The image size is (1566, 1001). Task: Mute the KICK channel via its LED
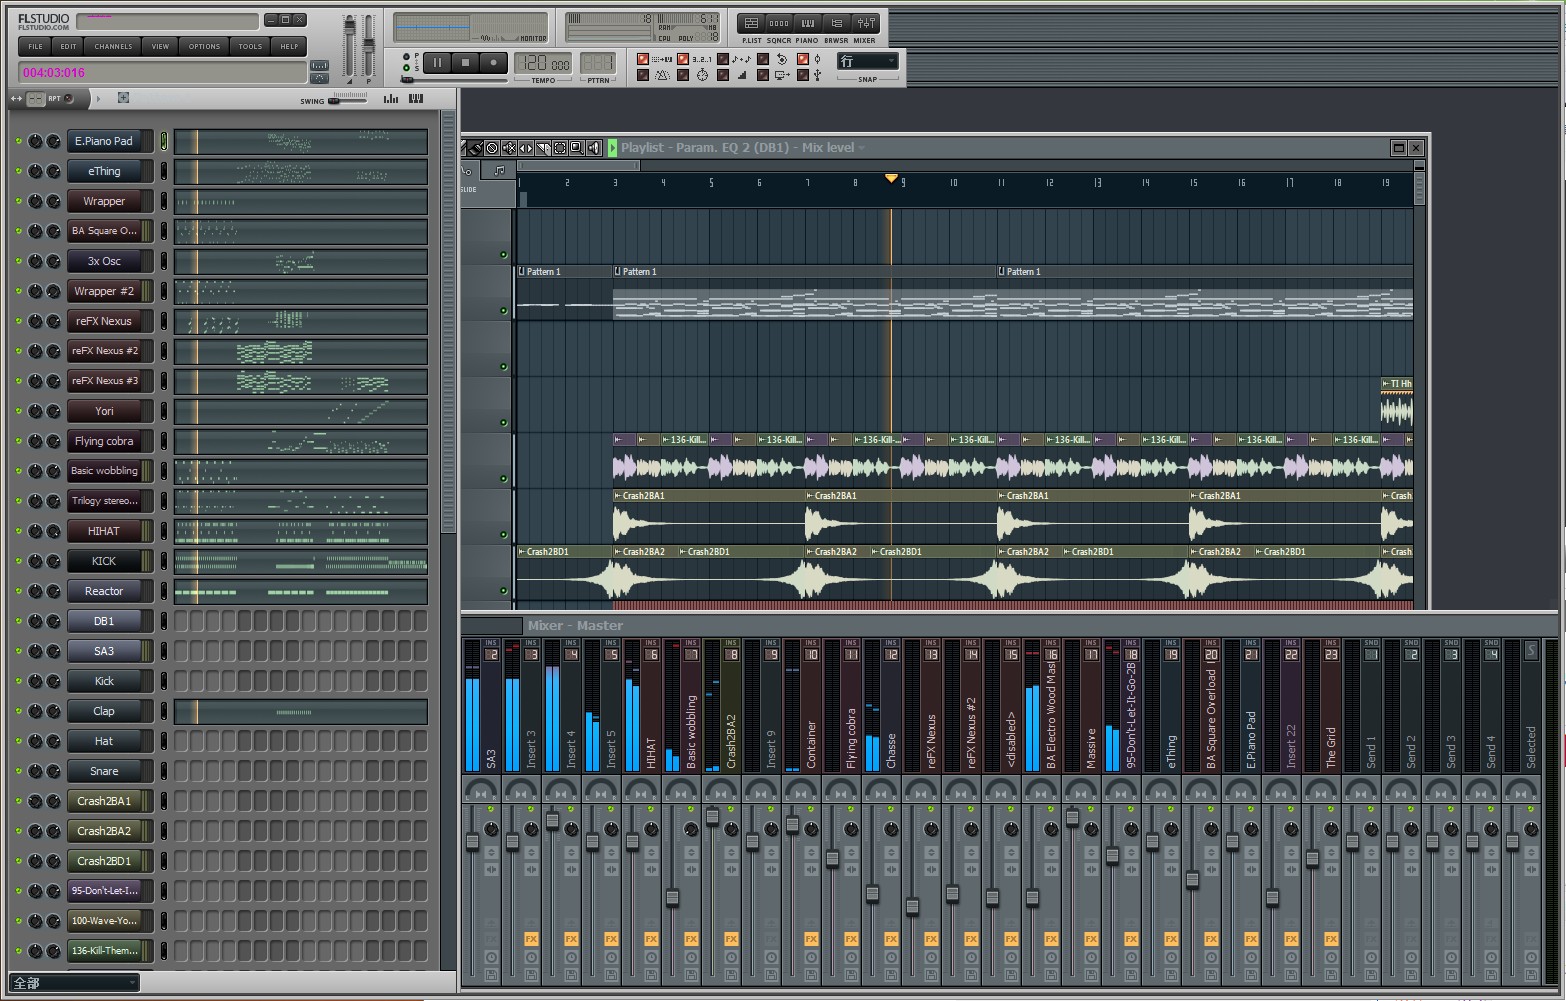[x=18, y=562]
